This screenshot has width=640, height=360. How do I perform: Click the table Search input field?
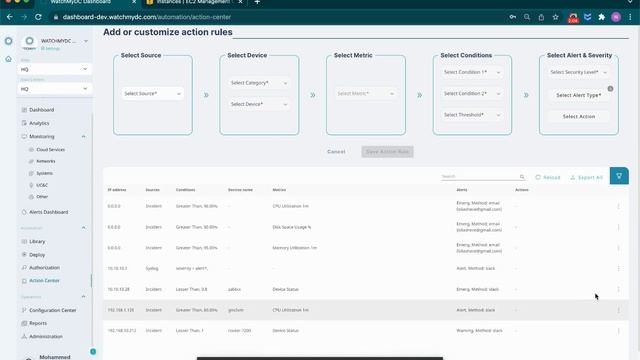(479, 176)
